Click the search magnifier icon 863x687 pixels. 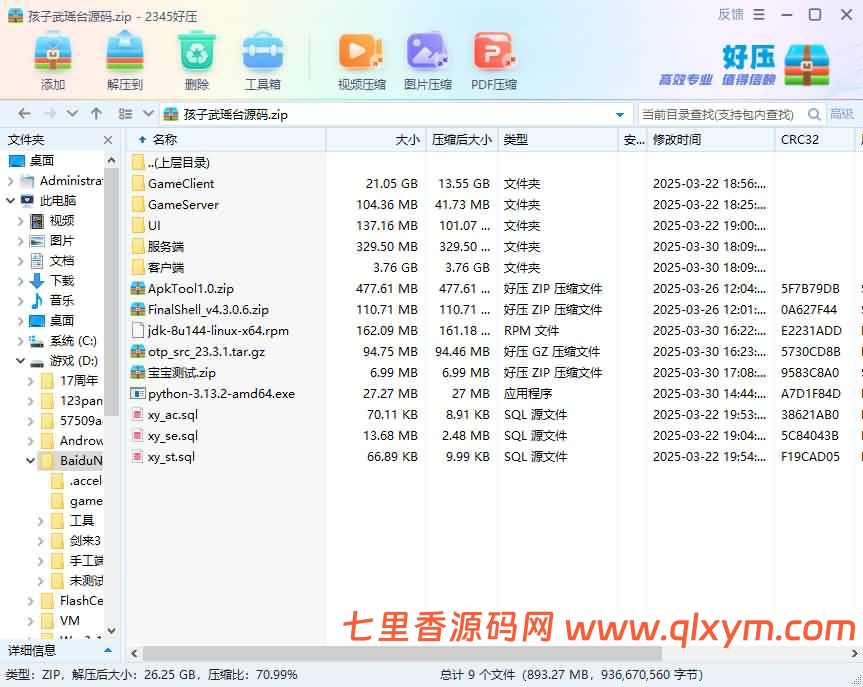tap(815, 114)
